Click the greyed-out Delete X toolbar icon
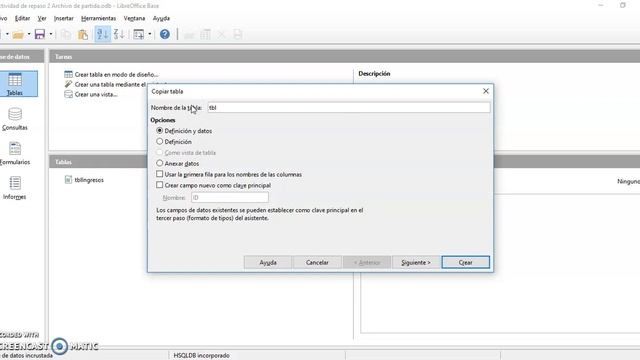Image resolution: width=640 pixels, height=360 pixels. [x=222, y=34]
